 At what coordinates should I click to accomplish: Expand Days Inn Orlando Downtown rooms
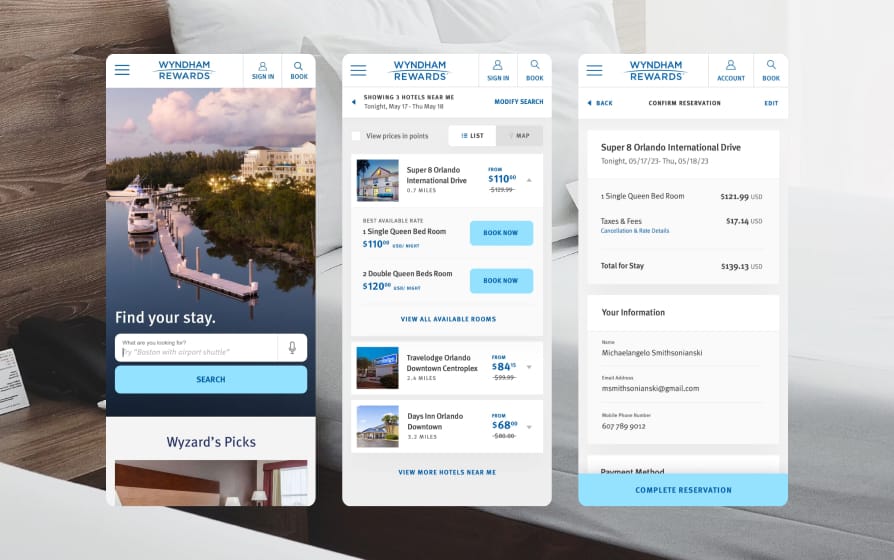pos(529,426)
